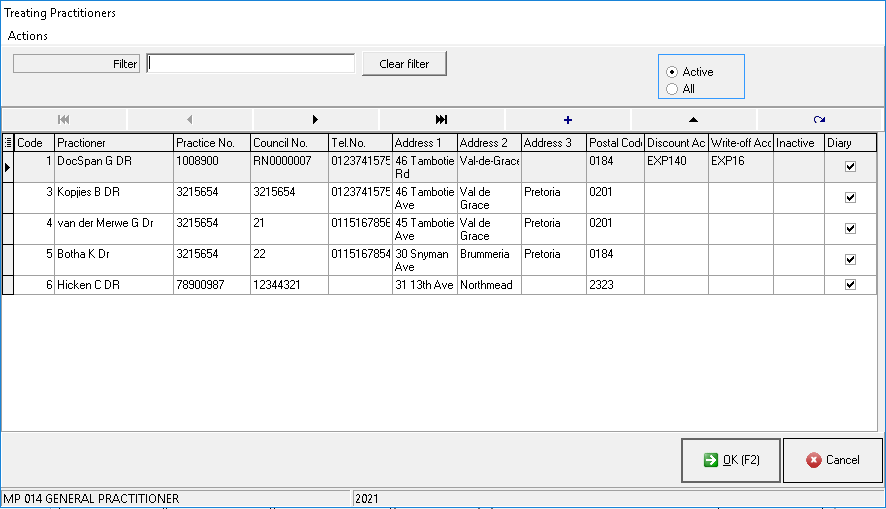
Task: Select the All radio button
Action: 672,89
